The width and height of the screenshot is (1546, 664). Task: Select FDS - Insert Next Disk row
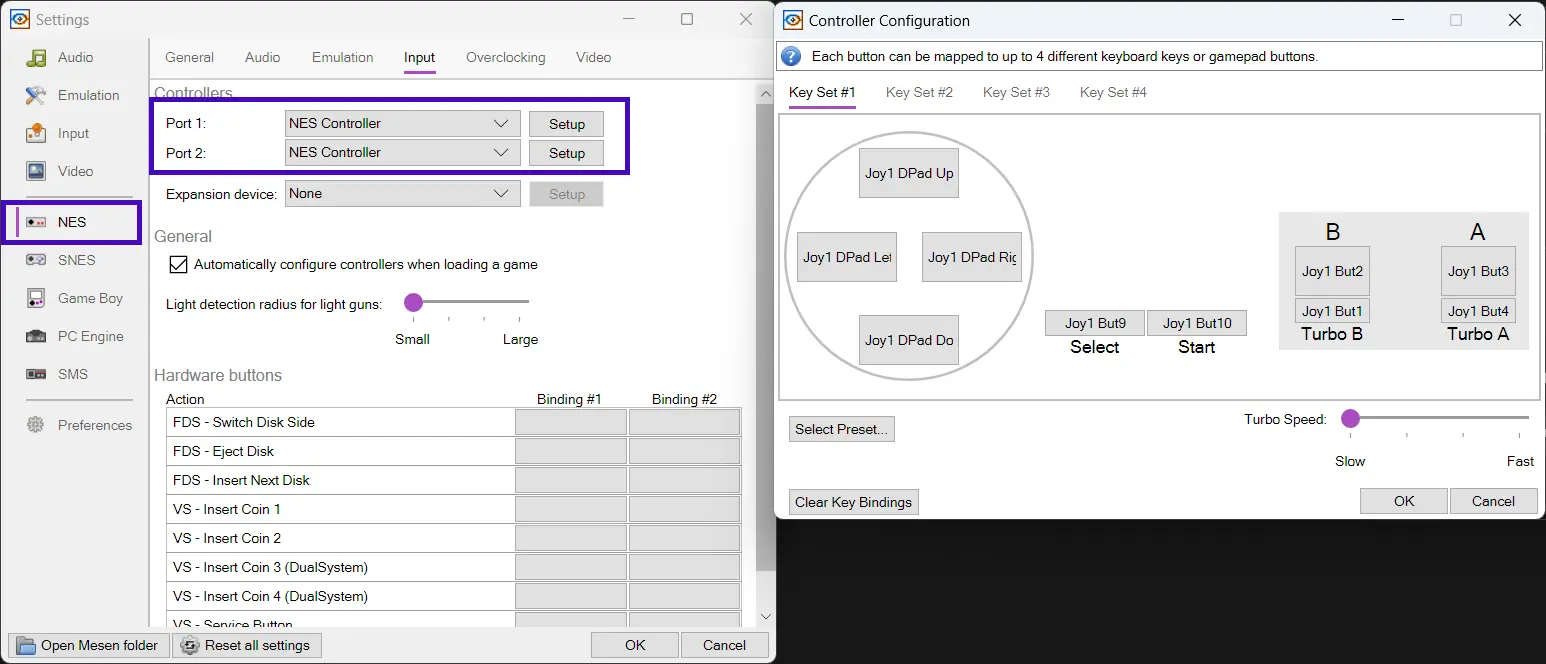coord(454,480)
